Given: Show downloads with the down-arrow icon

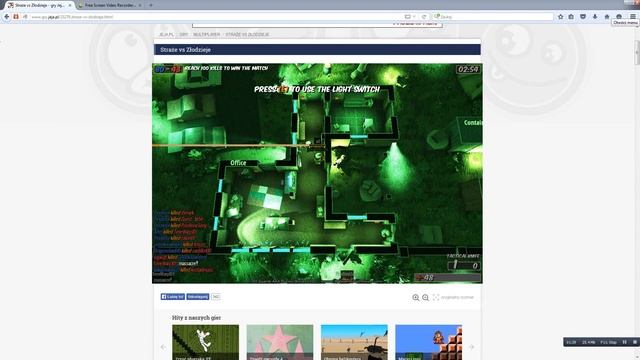Looking at the screenshot, I should coord(595,17).
